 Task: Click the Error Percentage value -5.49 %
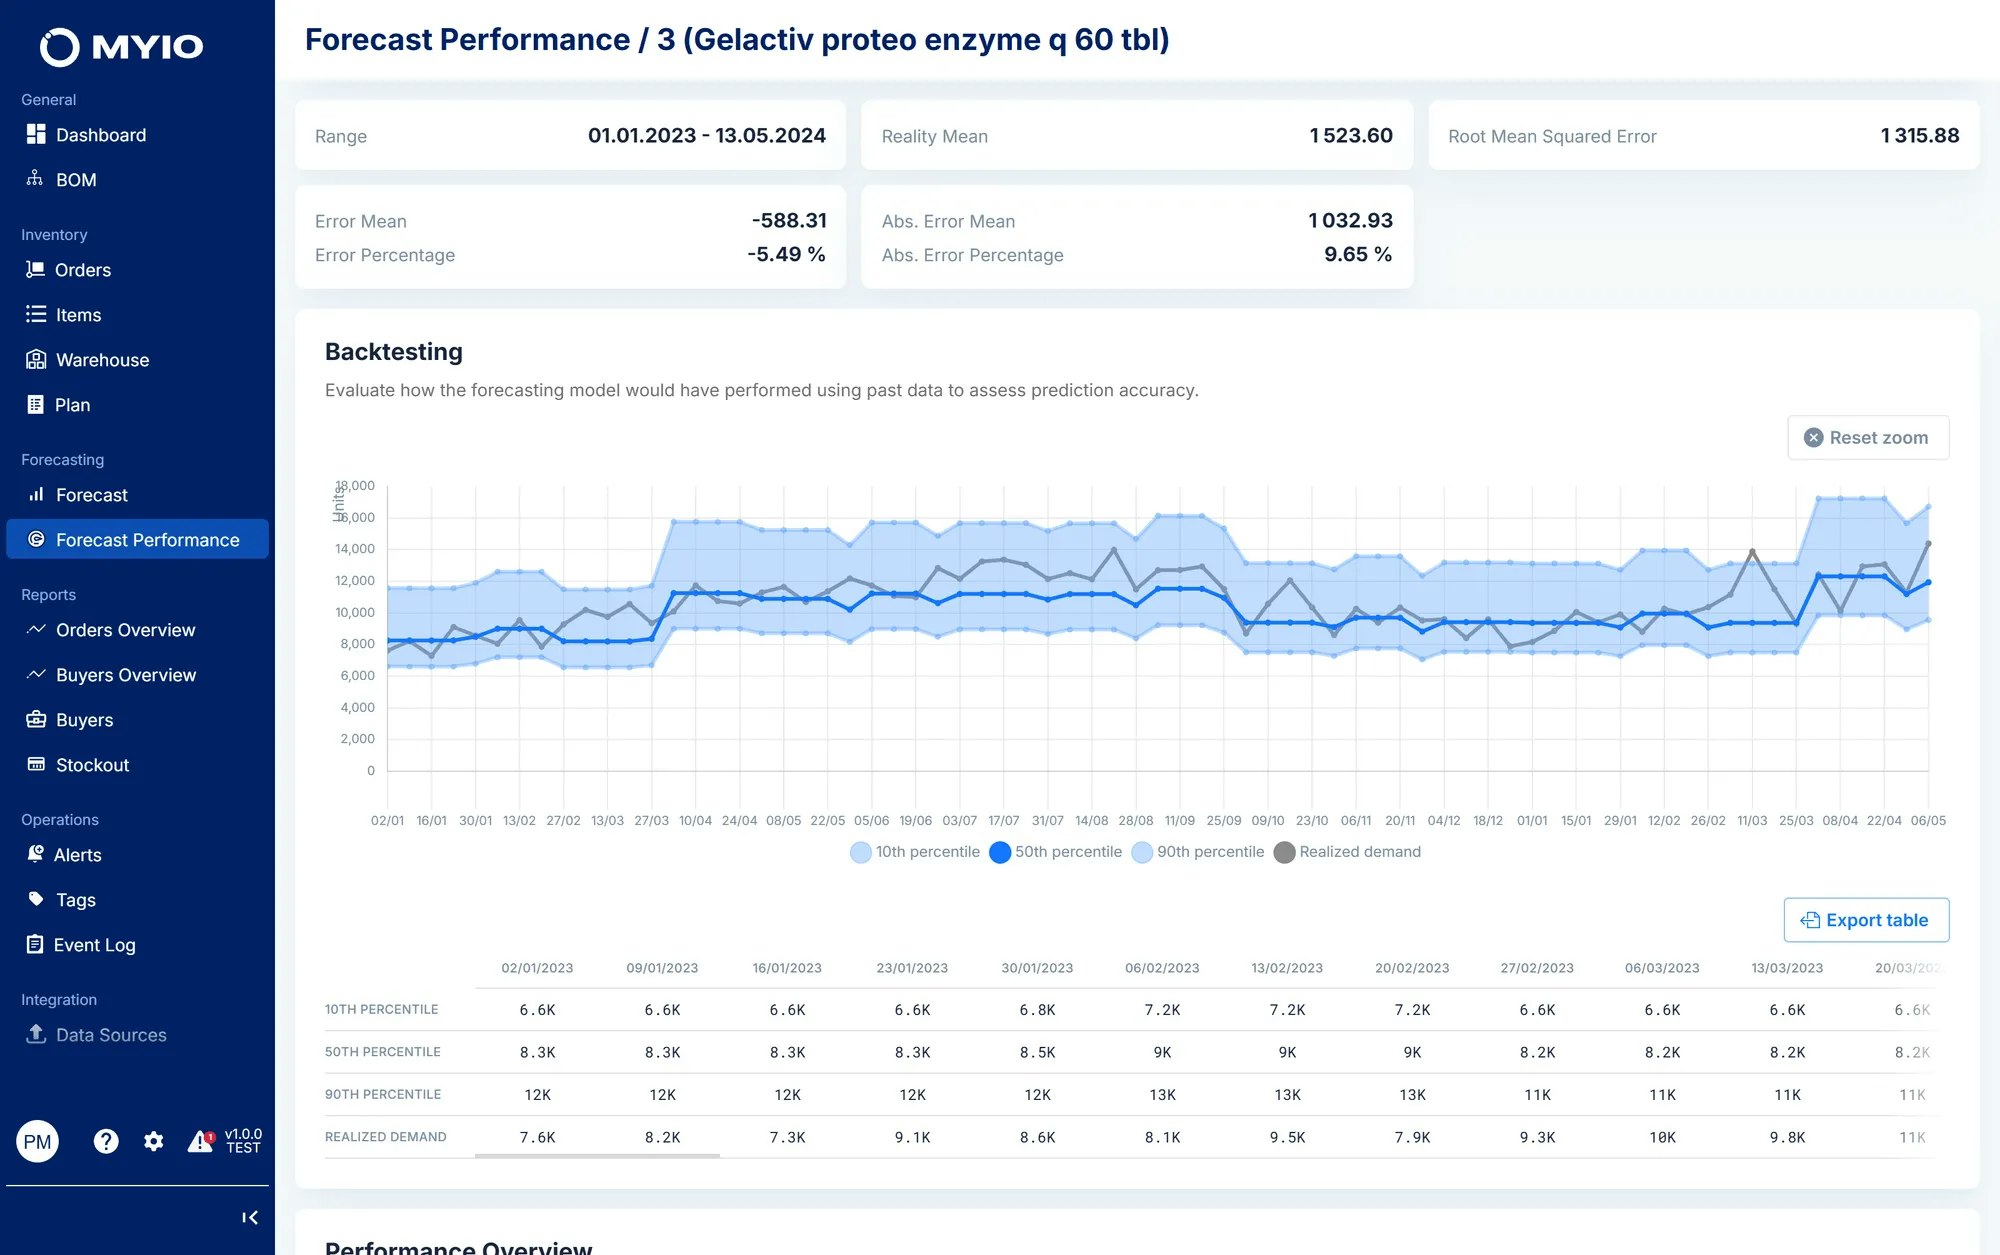(x=786, y=254)
